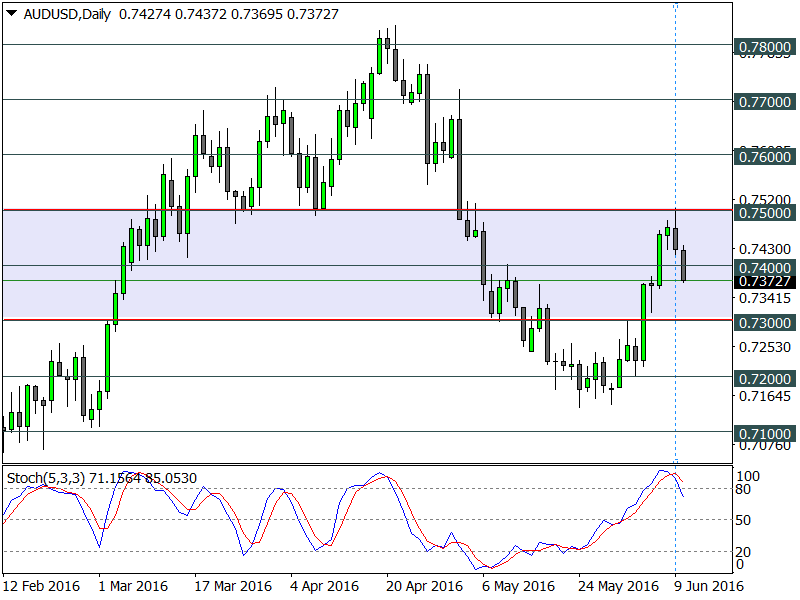
Task: Select the AUDUSD,Daily chart title text
Action: tap(67, 14)
